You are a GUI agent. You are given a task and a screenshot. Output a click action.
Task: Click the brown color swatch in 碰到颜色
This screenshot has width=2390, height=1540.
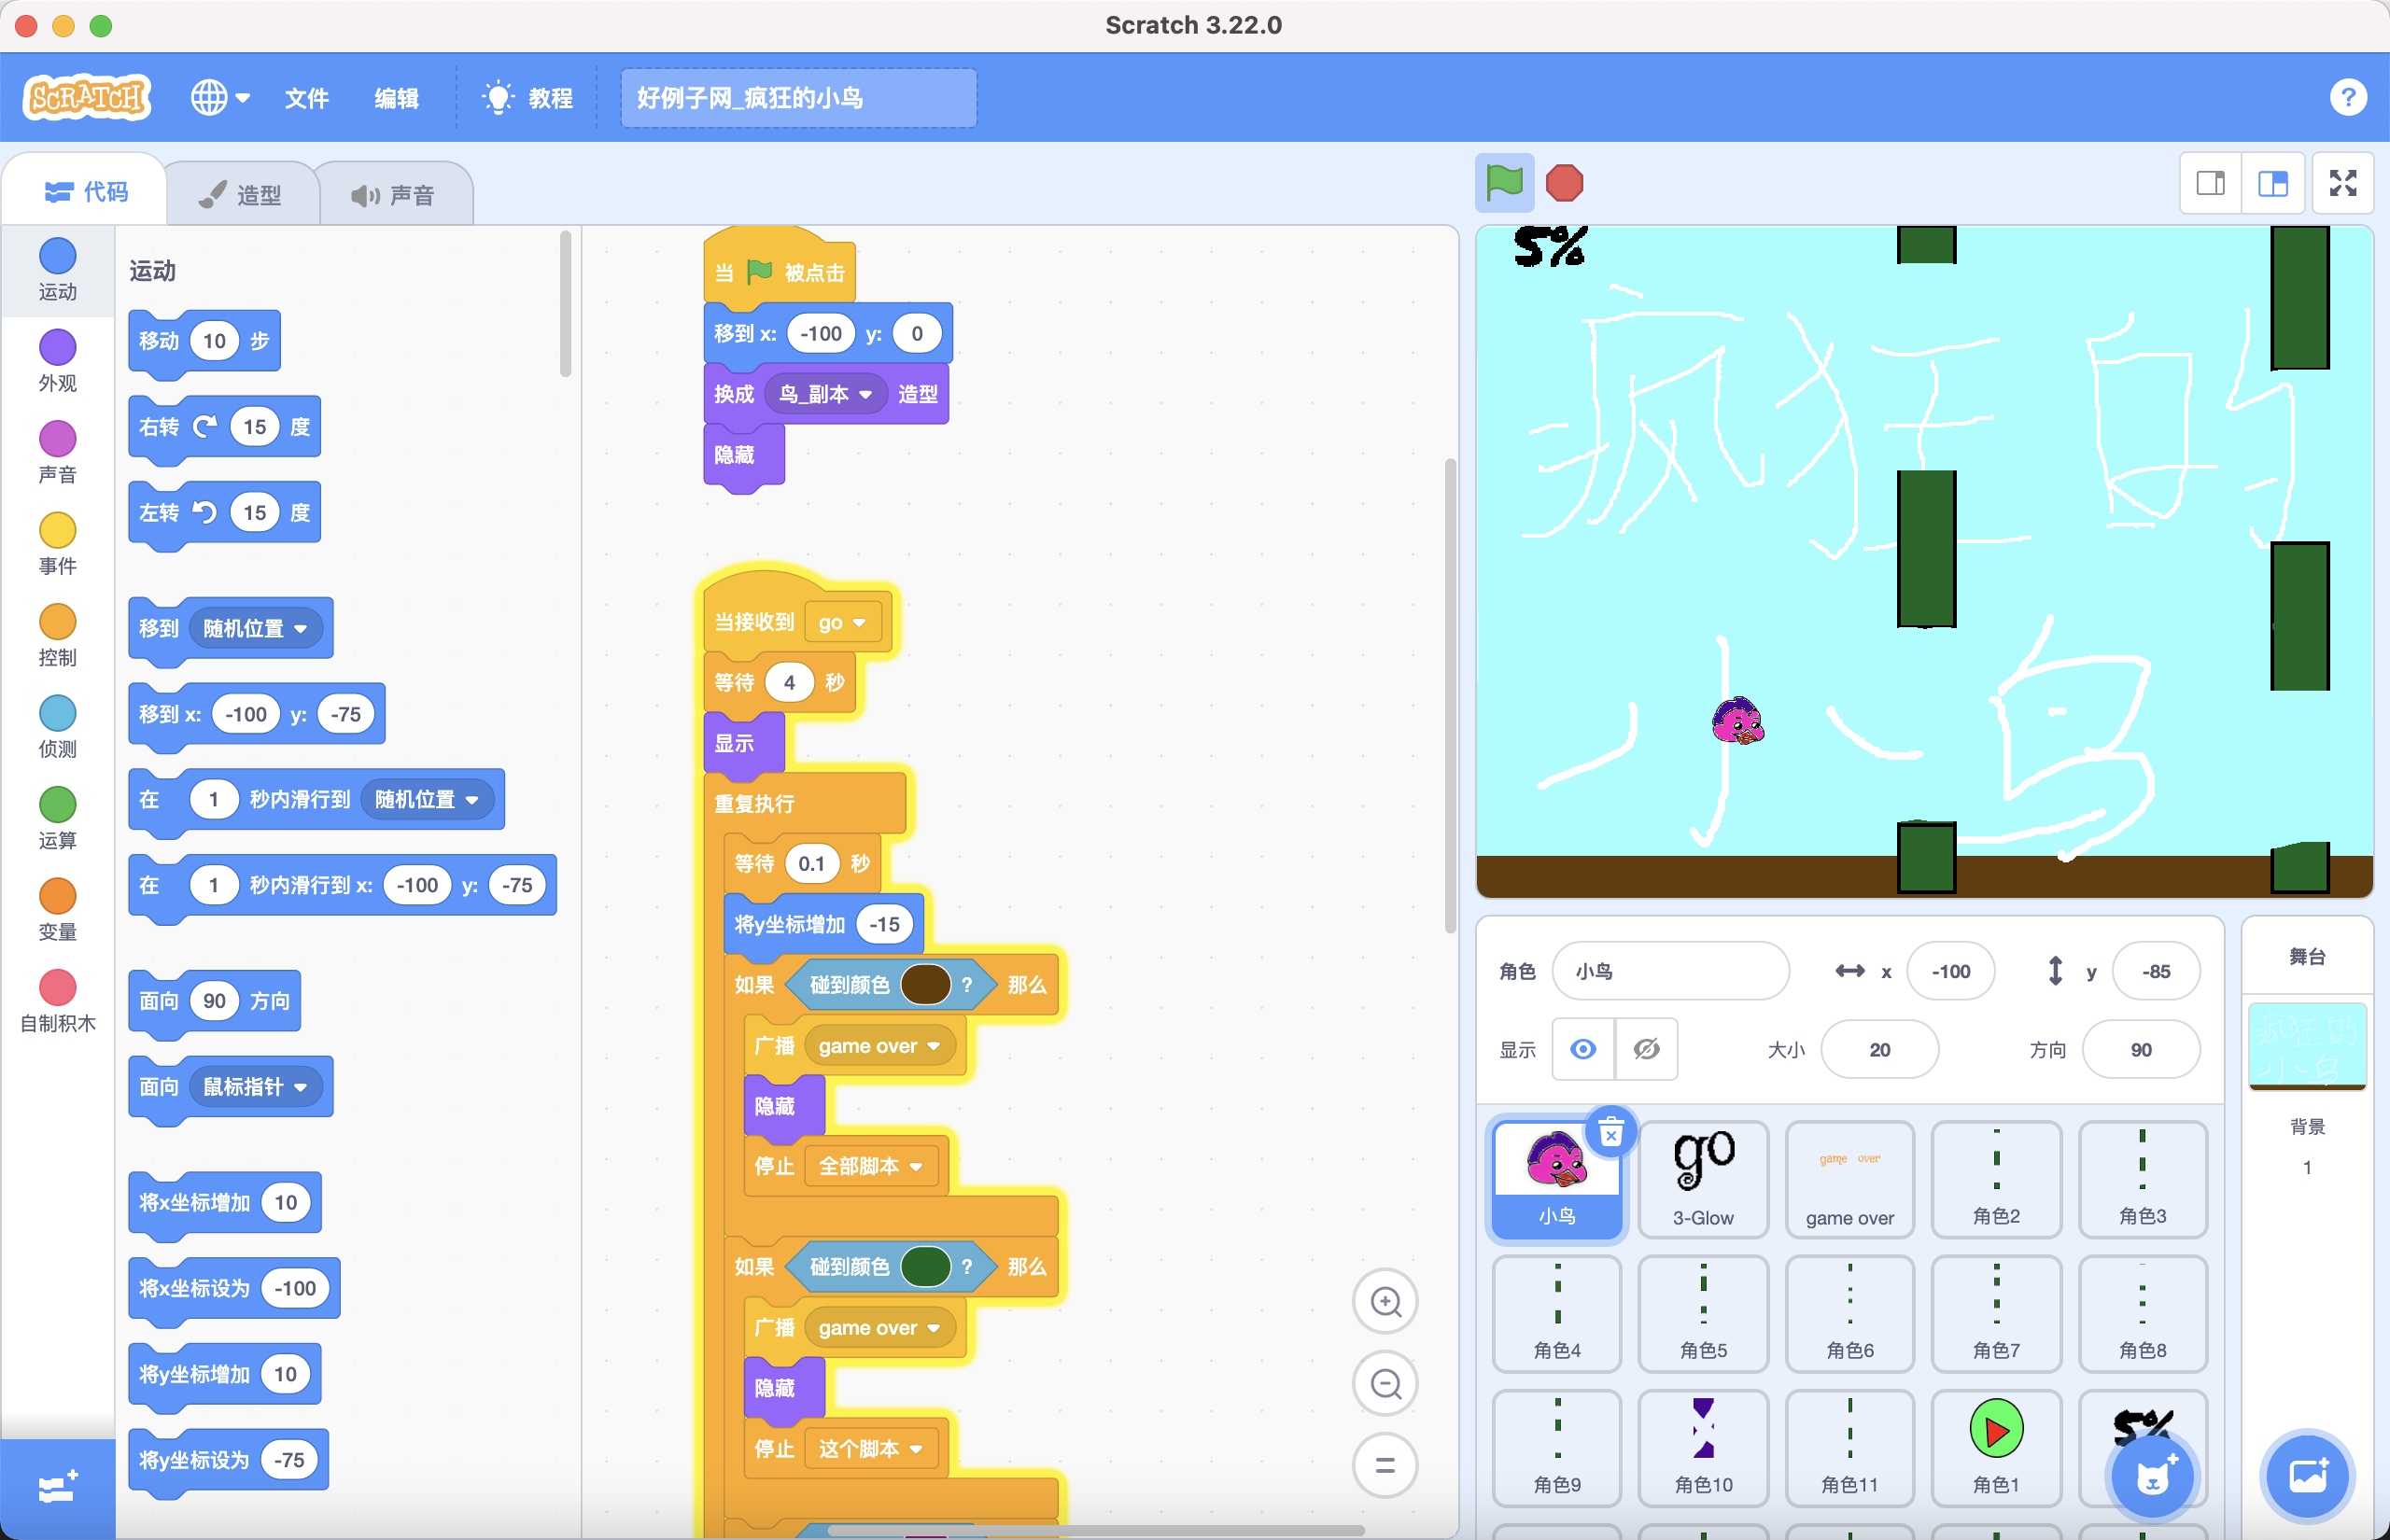pos(925,984)
